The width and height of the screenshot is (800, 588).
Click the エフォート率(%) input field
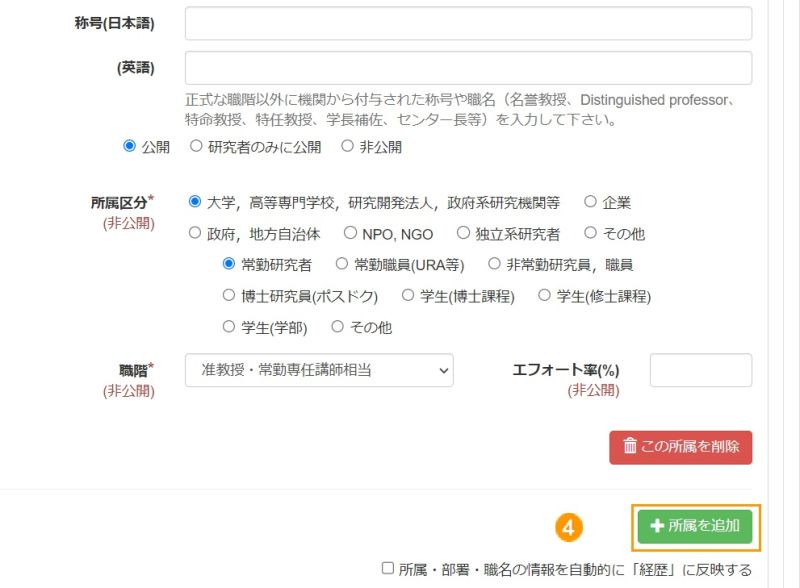point(700,370)
